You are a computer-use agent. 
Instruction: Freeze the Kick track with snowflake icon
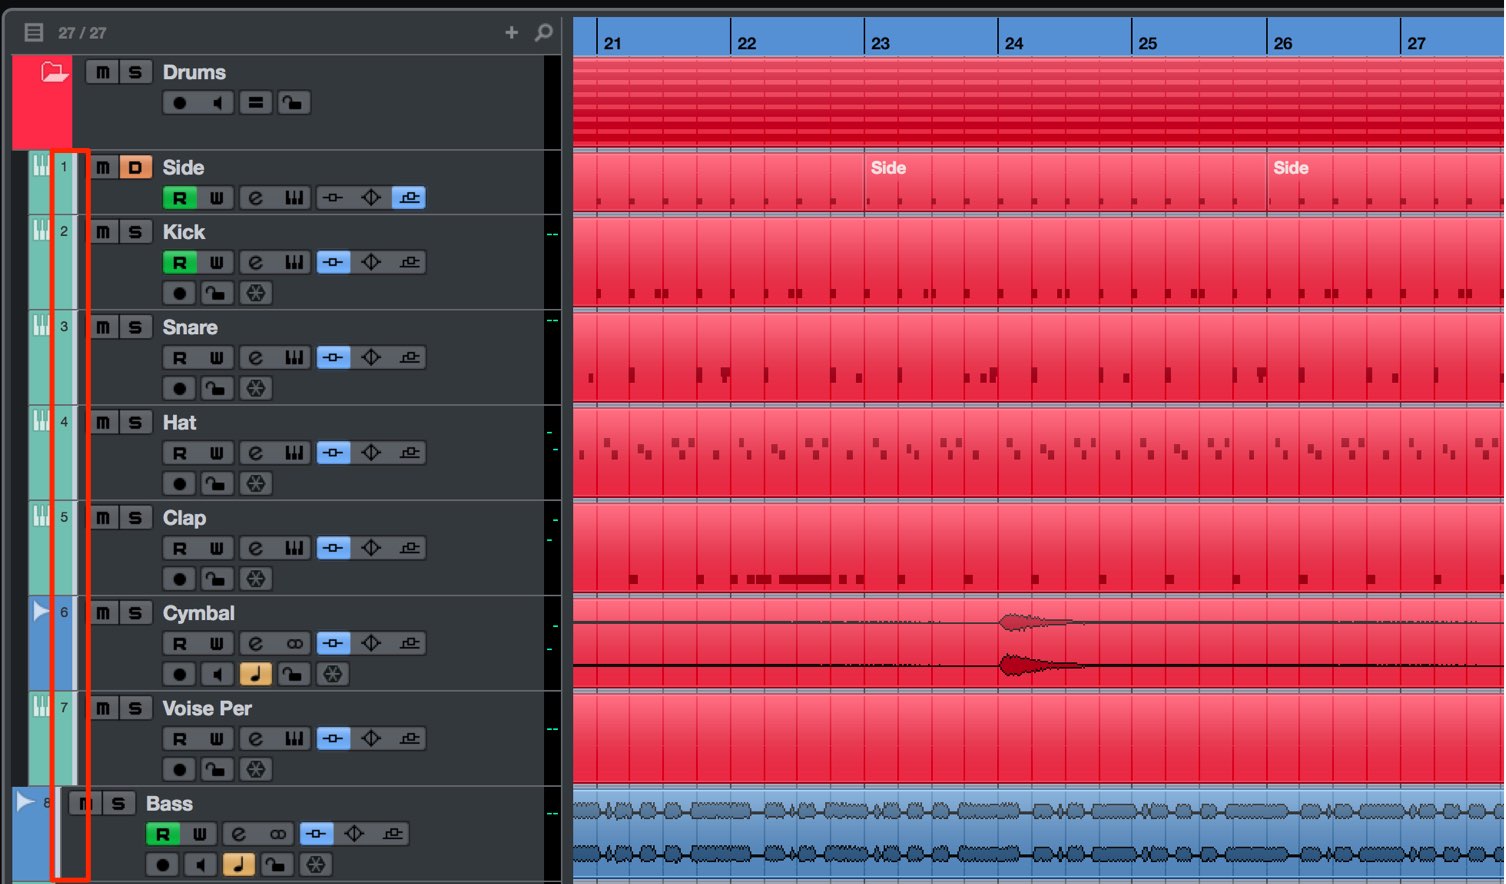(x=256, y=294)
